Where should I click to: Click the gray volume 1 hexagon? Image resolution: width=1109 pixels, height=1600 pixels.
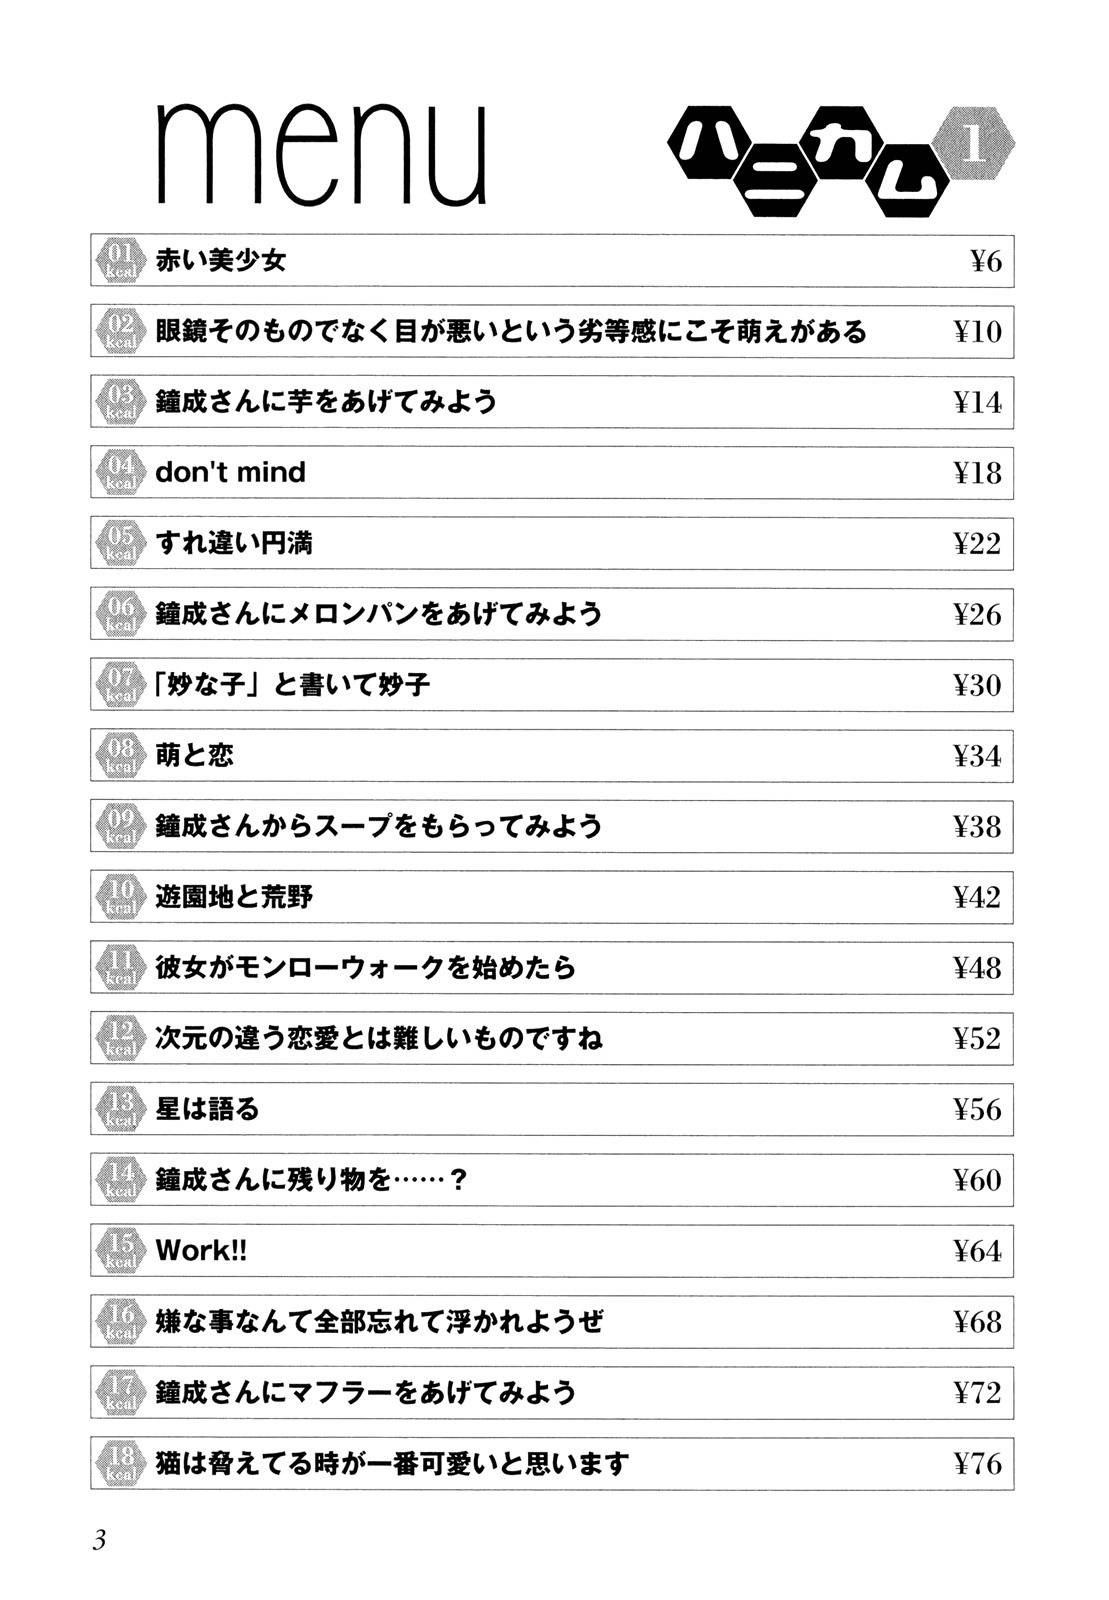click(974, 147)
